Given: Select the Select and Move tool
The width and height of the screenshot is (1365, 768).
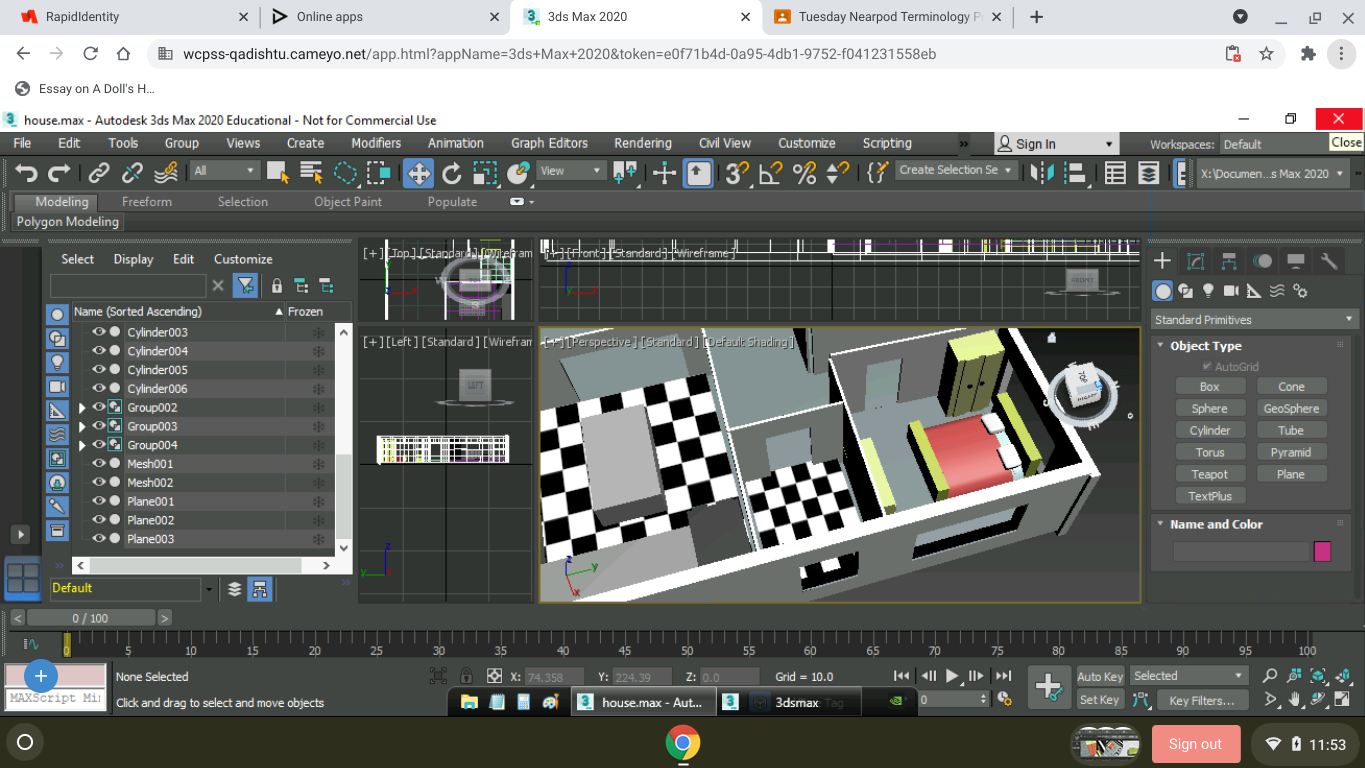Looking at the screenshot, I should [418, 172].
